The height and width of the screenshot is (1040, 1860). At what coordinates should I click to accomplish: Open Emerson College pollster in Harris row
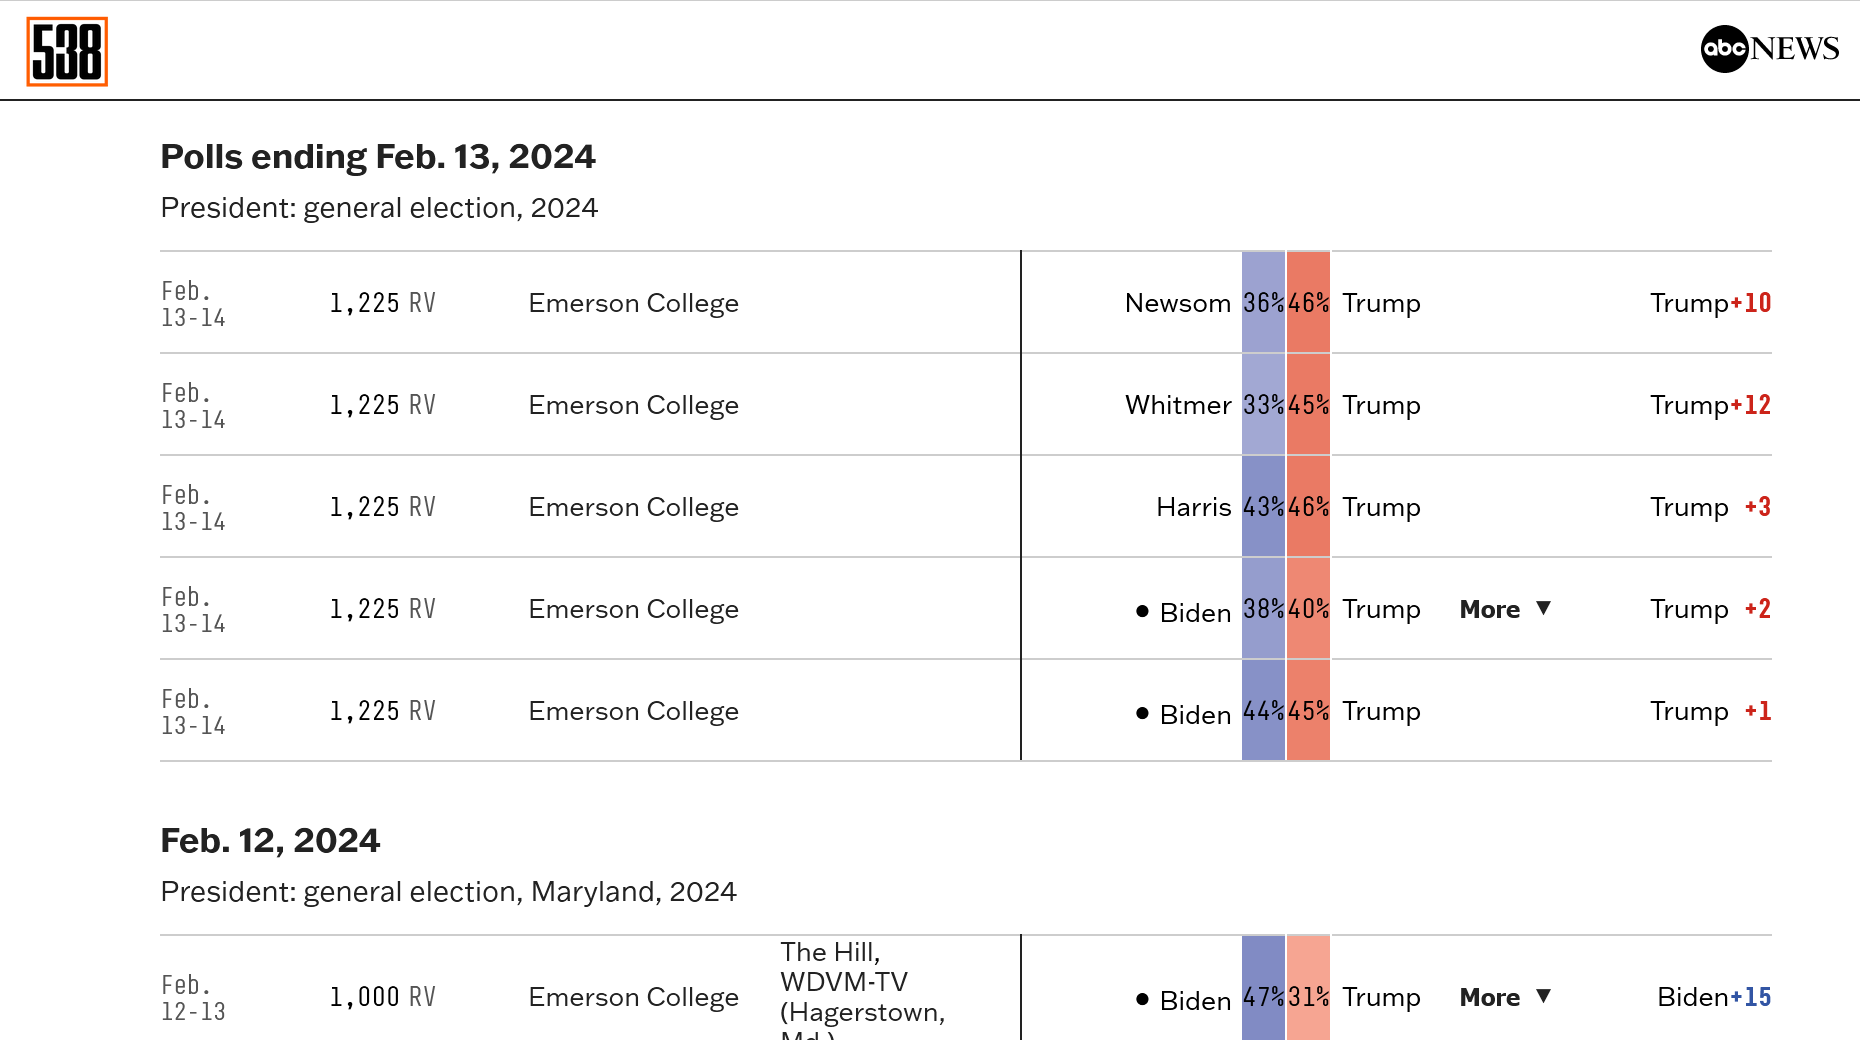[633, 507]
